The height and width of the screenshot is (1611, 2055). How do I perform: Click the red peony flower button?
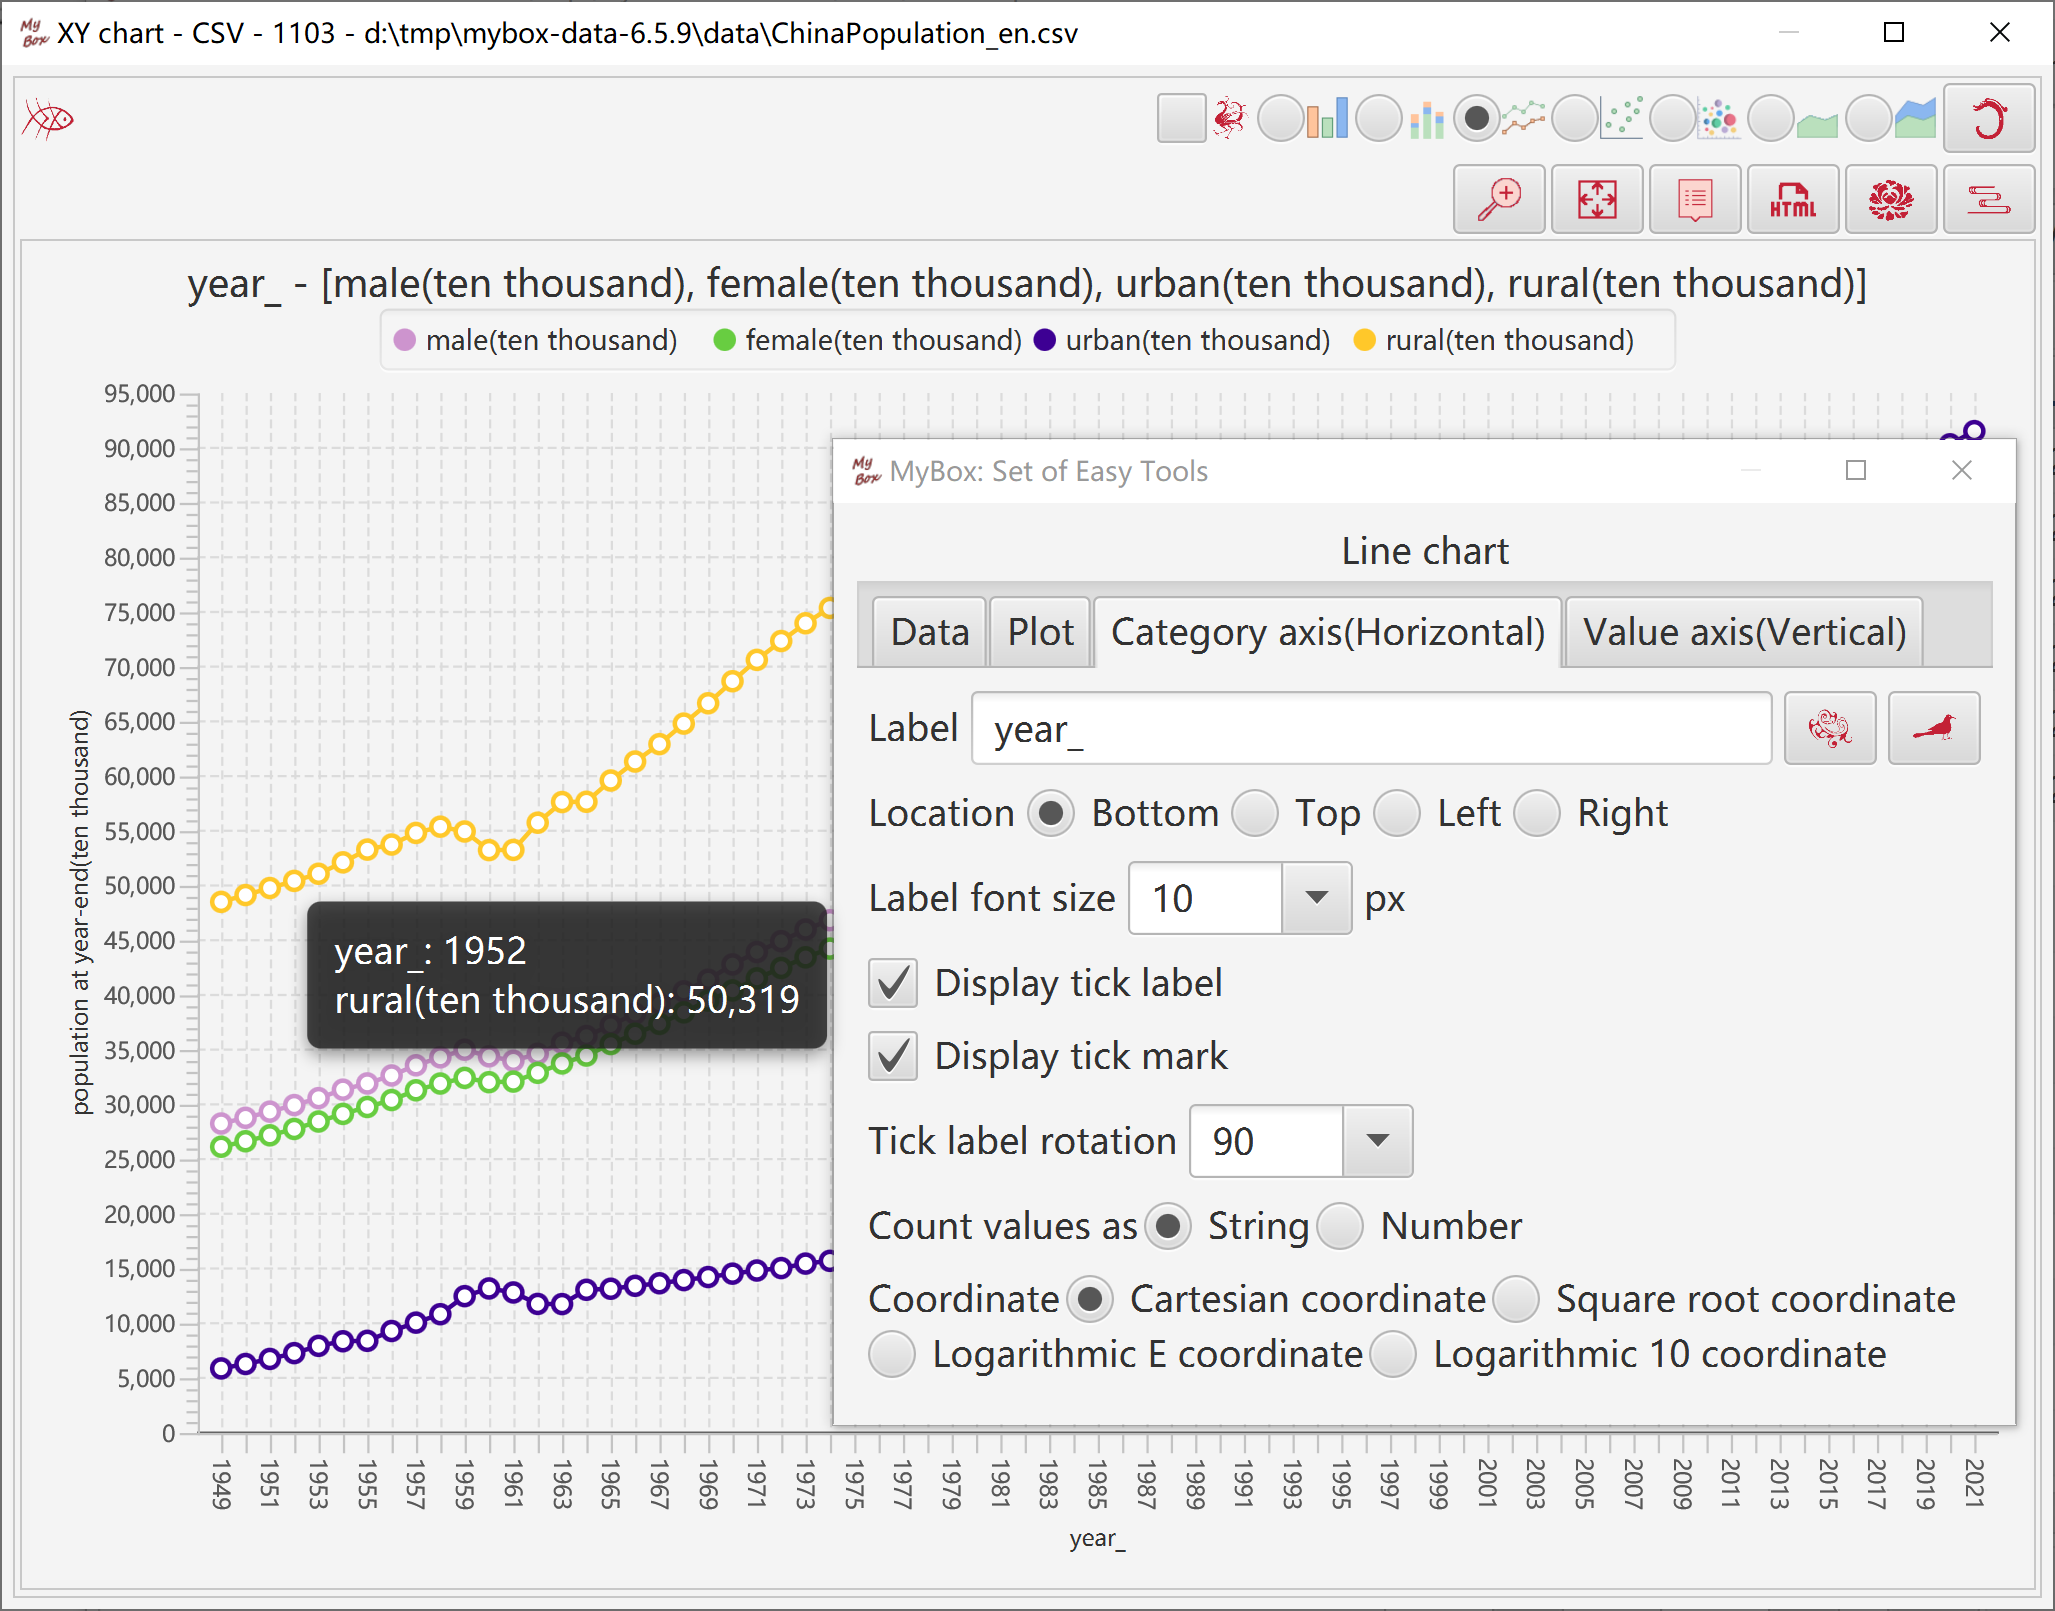pyautogui.click(x=1891, y=200)
